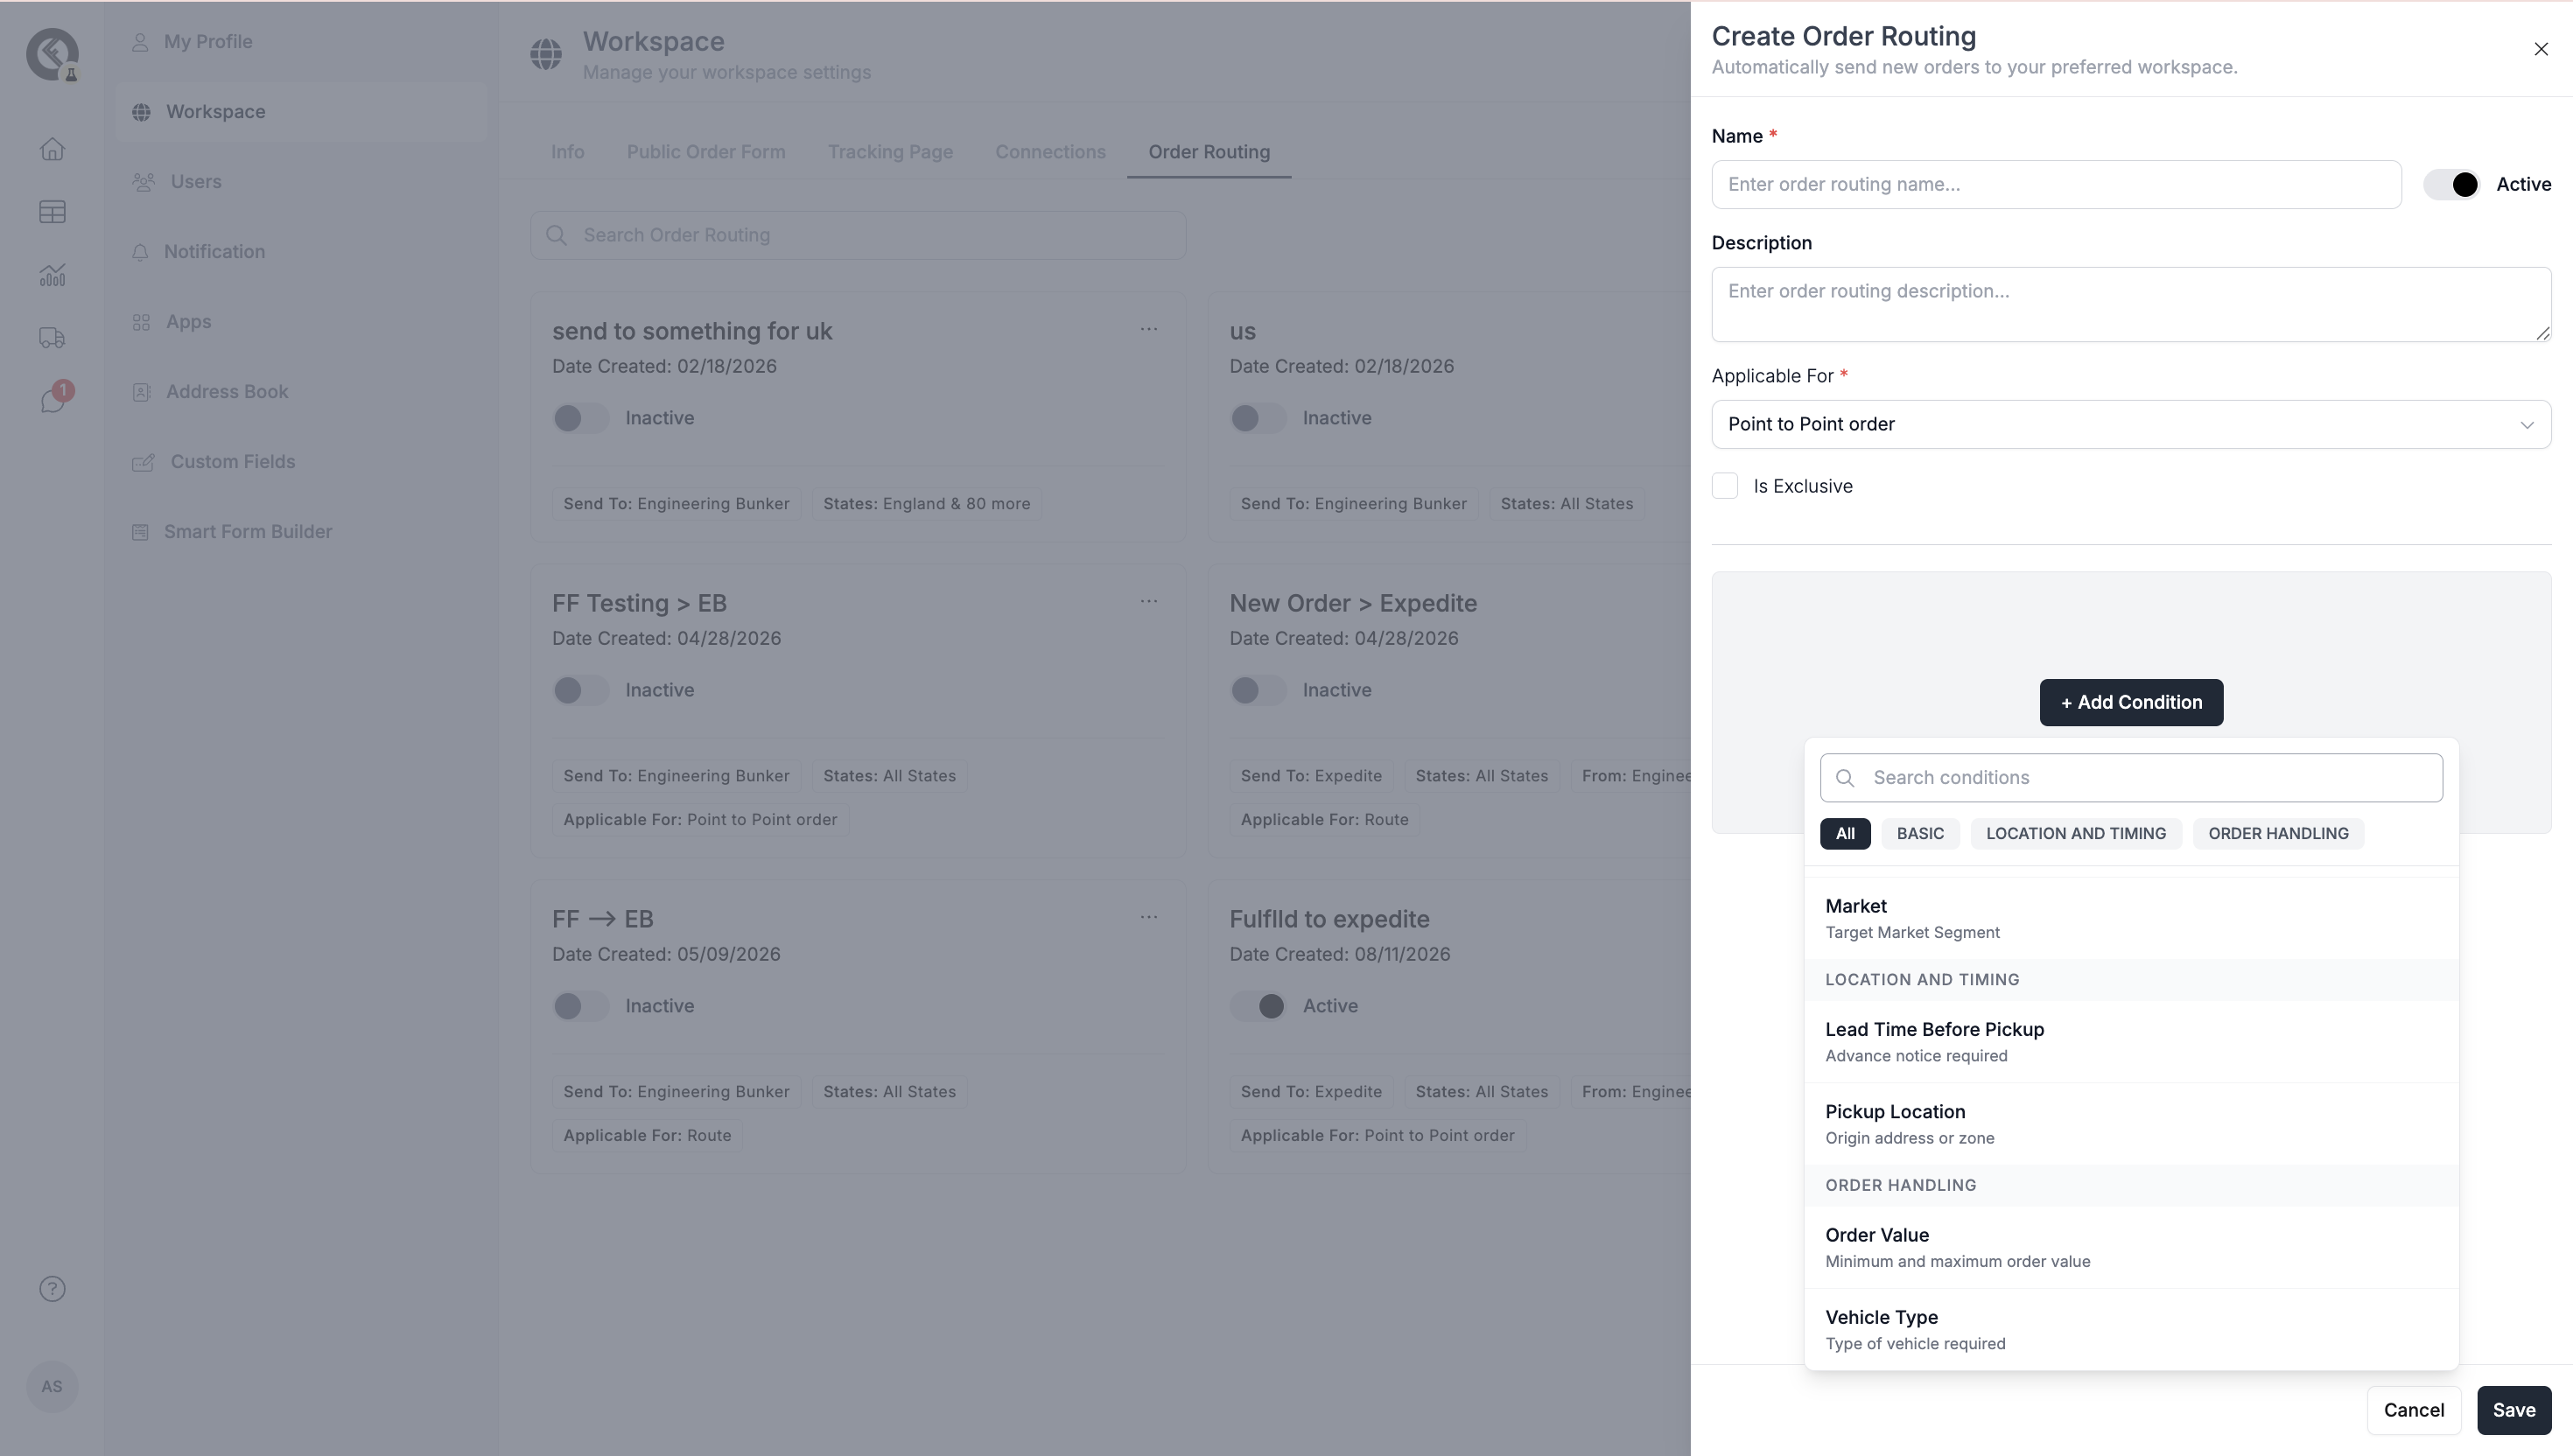Toggle Fulfild to expedite active switch
Image resolution: width=2573 pixels, height=1456 pixels.
(1258, 1006)
